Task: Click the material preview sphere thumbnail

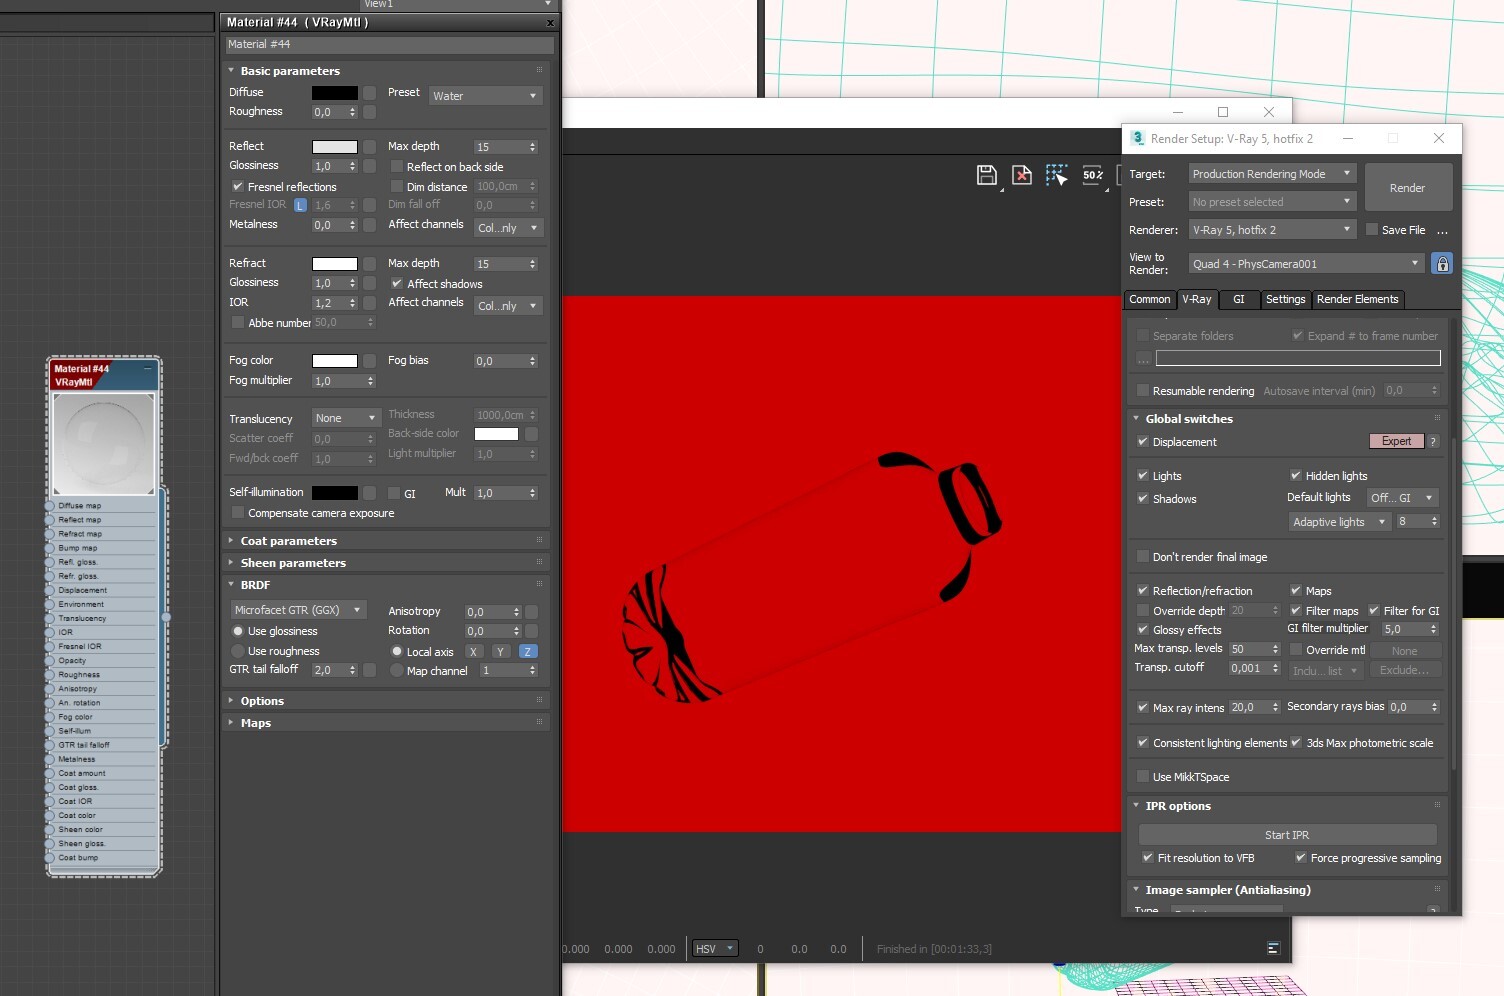Action: (104, 444)
